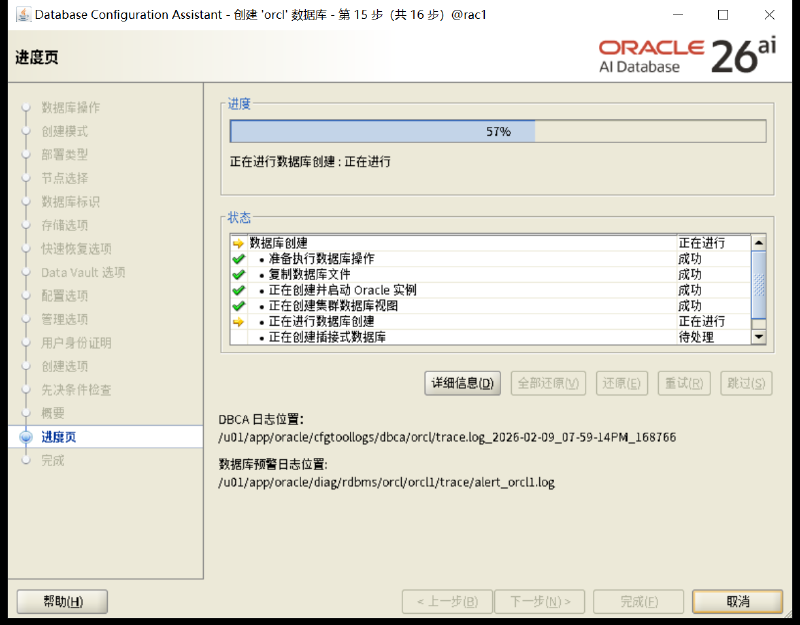
Task: Select the 完成 step in sidebar
Action: pyautogui.click(x=53, y=461)
